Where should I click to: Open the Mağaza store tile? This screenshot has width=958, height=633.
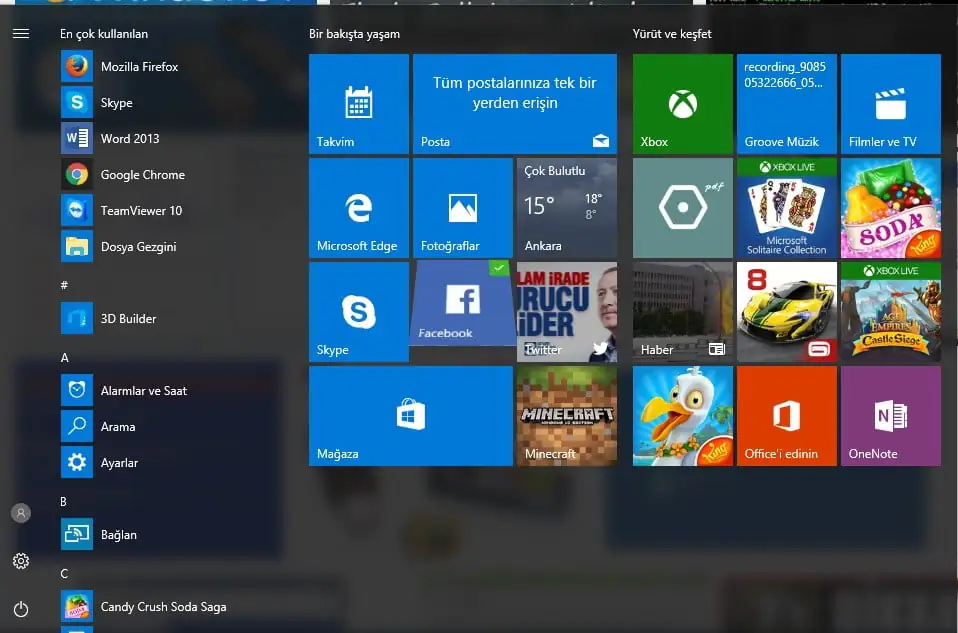pyautogui.click(x=410, y=416)
